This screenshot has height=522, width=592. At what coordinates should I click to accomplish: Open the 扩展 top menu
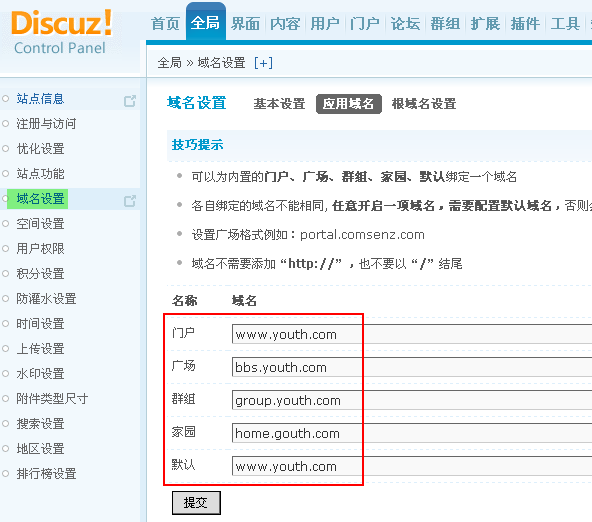tap(485, 23)
